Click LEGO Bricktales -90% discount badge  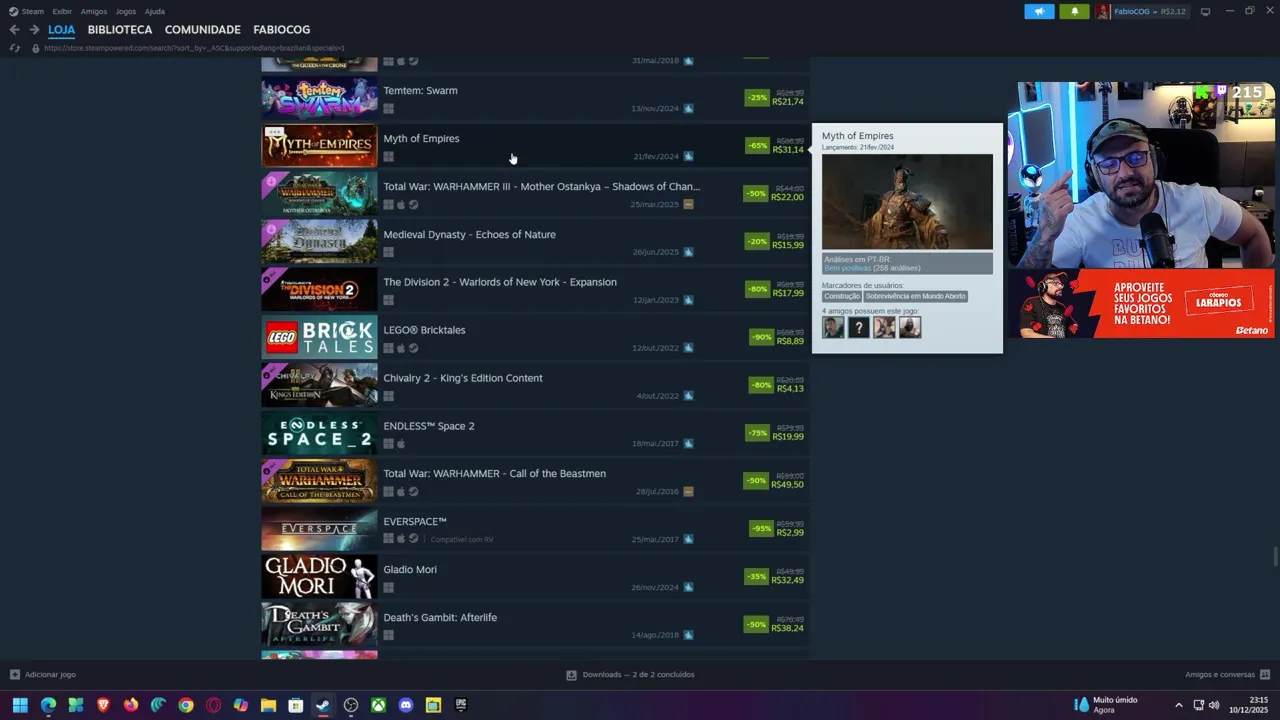coord(762,337)
